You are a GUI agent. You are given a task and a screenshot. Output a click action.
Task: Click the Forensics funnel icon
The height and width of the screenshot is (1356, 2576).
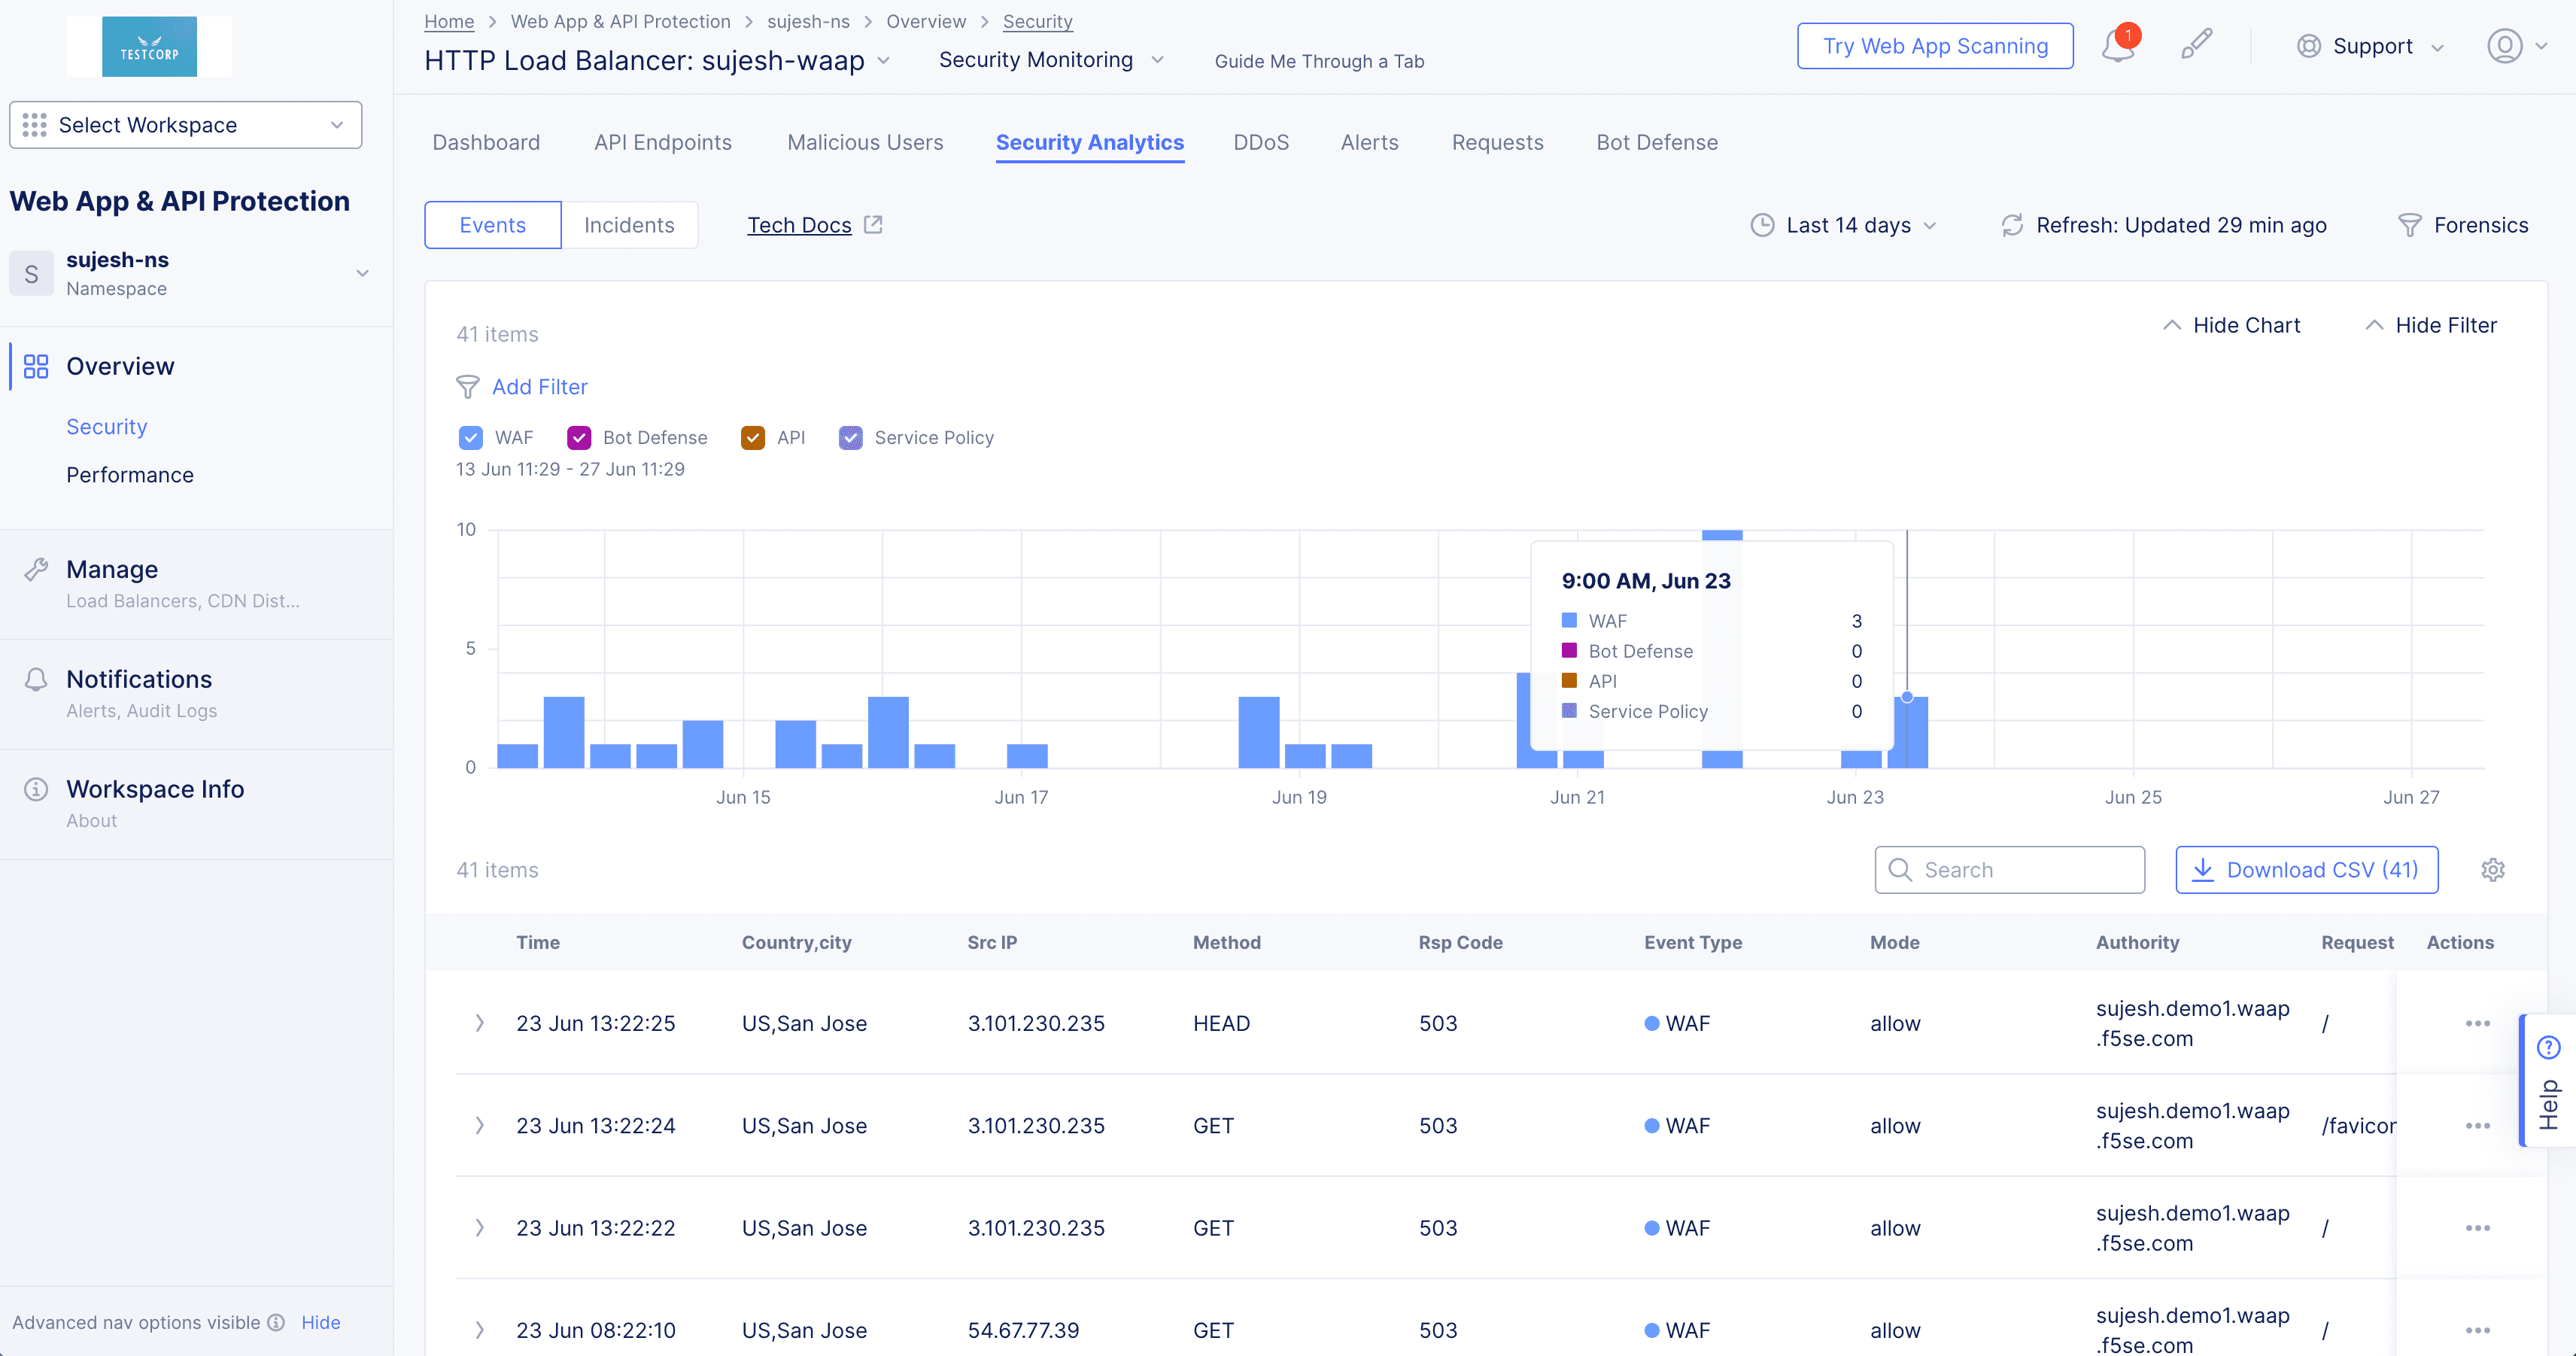coord(2410,225)
